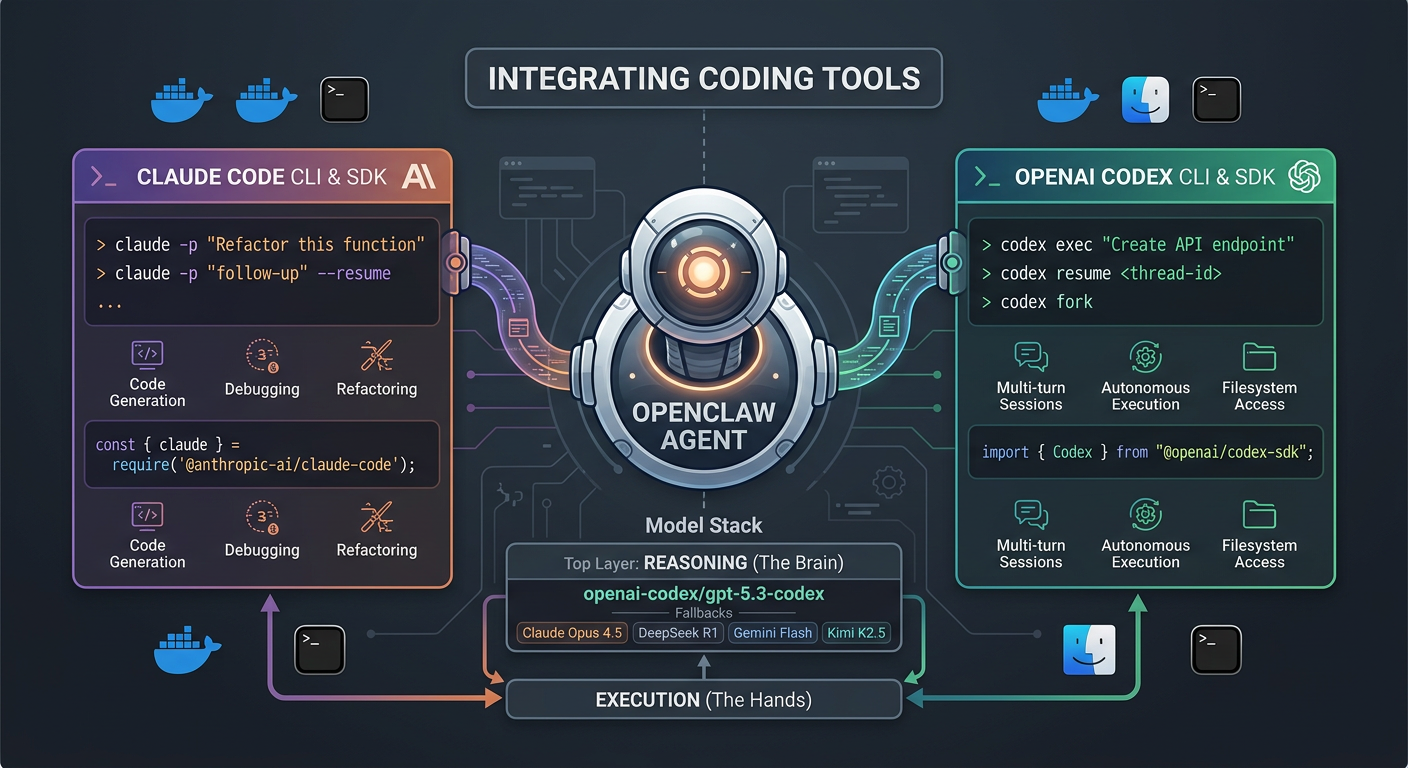The image size is (1408, 768).
Task: Select the require('@anthropic-ai/claude-code'); line
Action: click(263, 465)
